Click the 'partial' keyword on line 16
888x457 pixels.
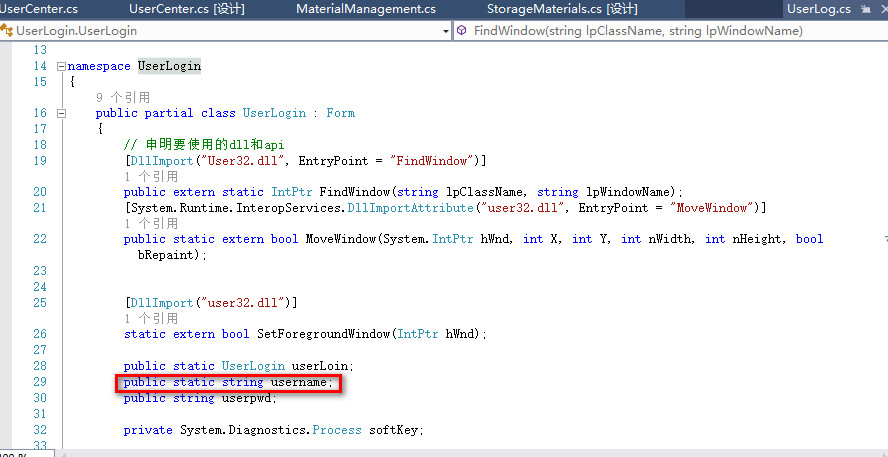(x=169, y=113)
